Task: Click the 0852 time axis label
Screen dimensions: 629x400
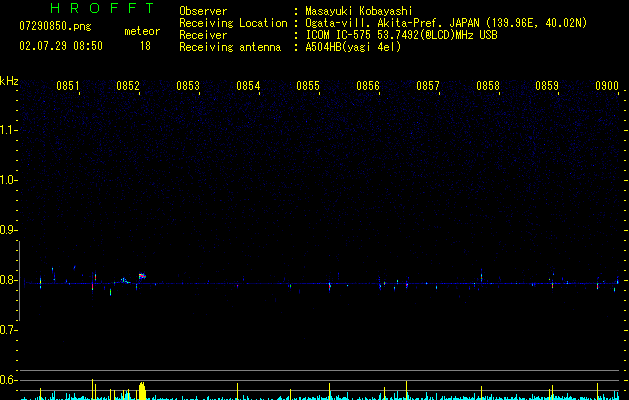Action: coord(128,86)
